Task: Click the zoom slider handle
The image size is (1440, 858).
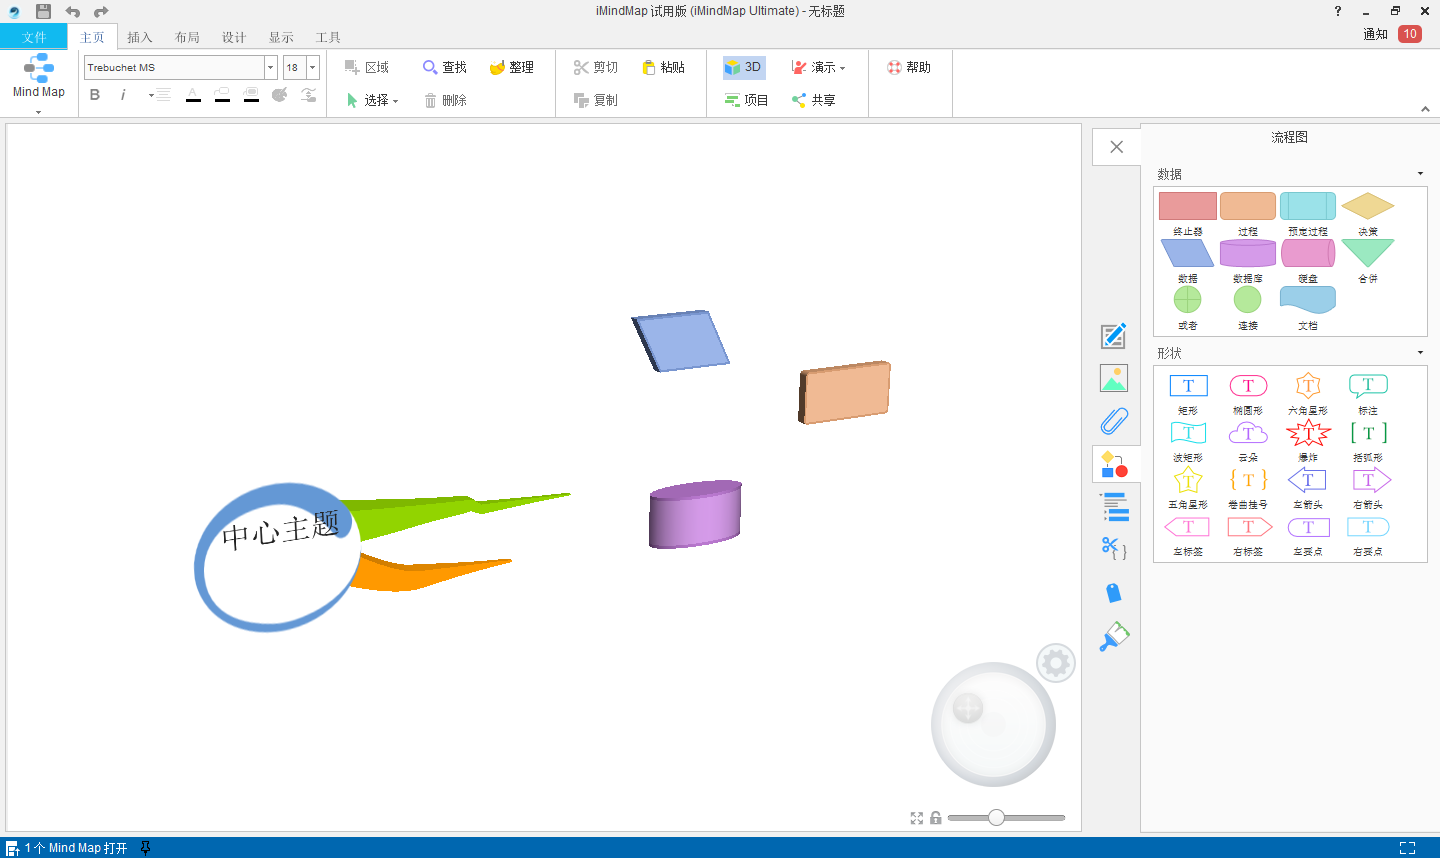Action: [x=996, y=818]
